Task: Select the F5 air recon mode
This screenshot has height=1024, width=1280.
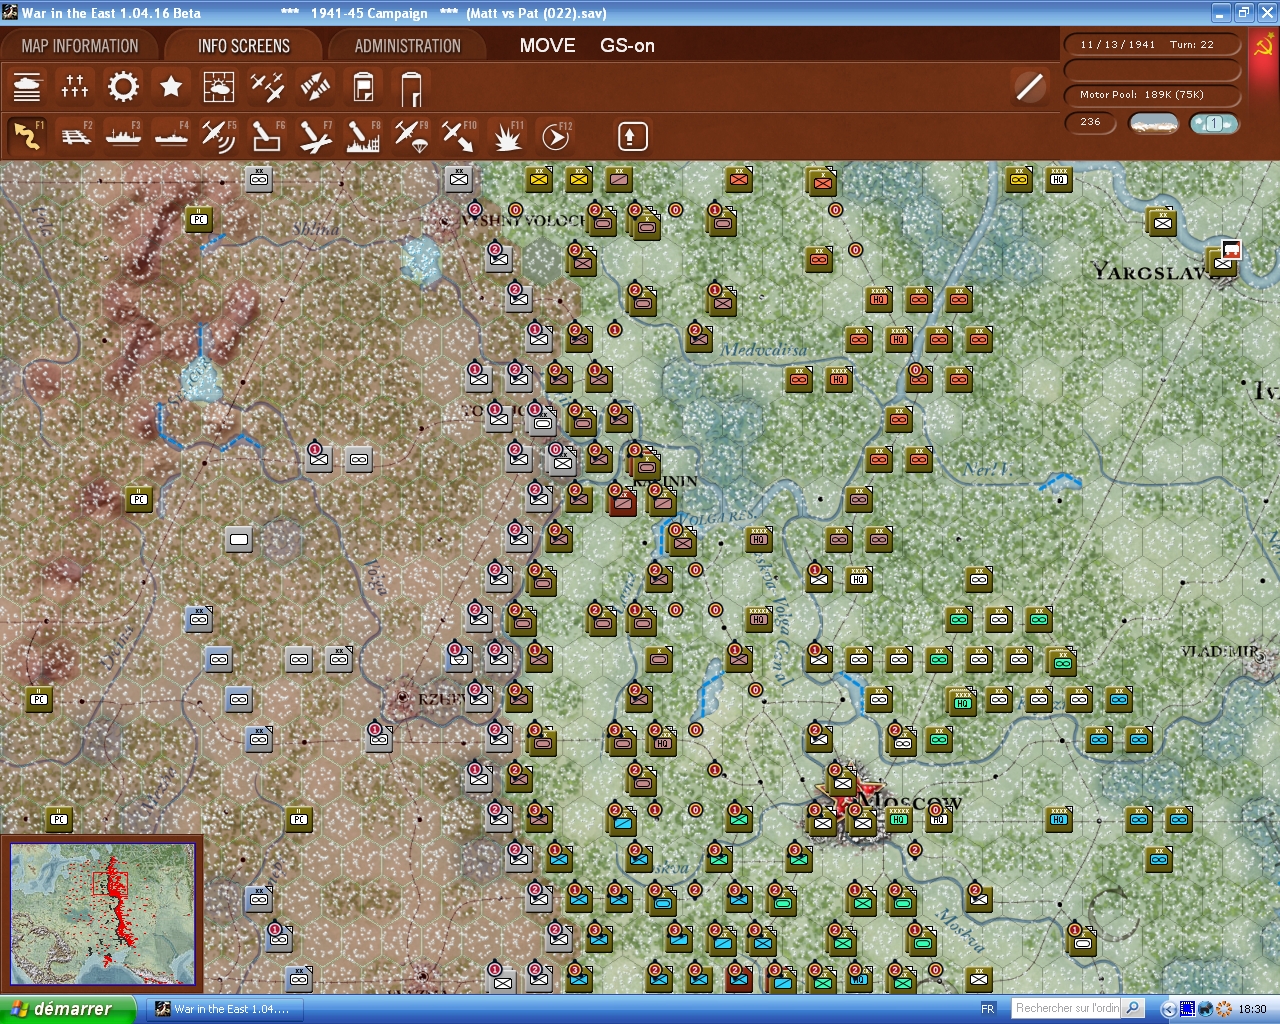Action: click(219, 136)
